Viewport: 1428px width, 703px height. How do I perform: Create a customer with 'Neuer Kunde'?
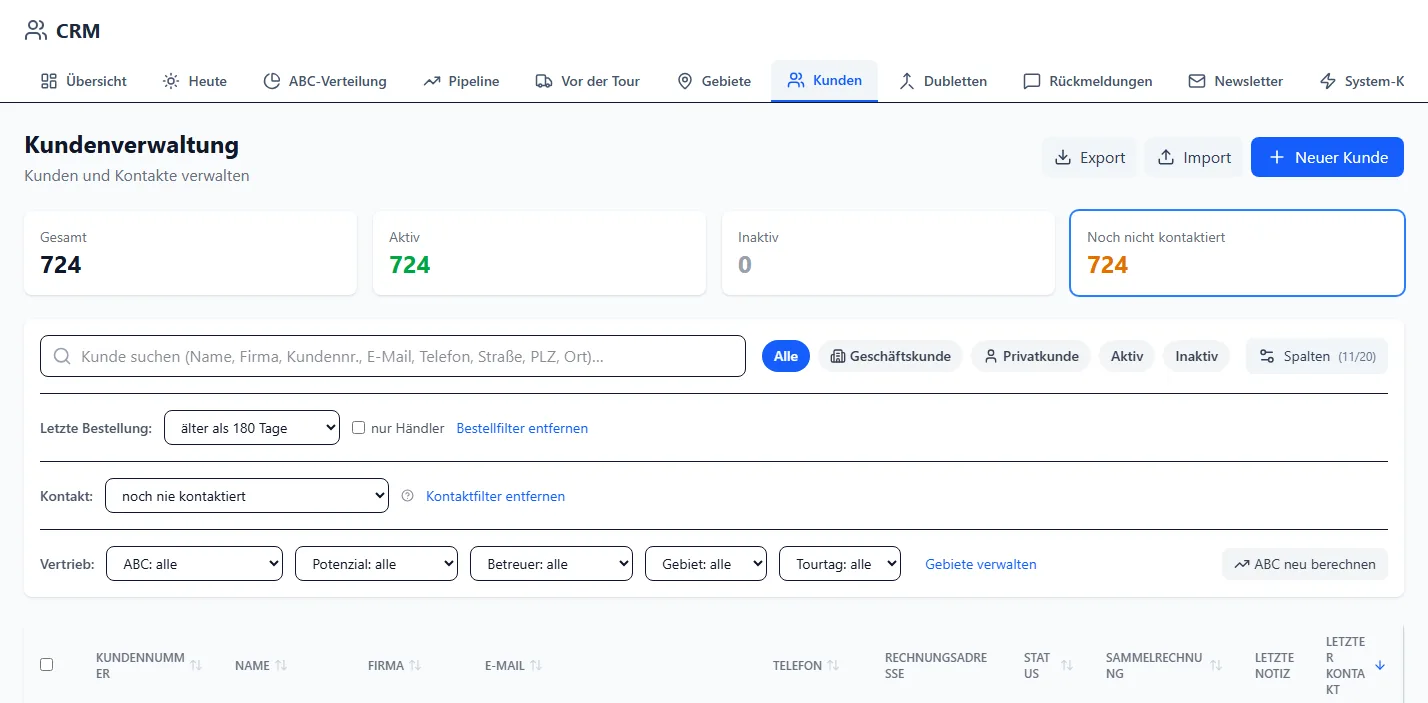[1327, 157]
